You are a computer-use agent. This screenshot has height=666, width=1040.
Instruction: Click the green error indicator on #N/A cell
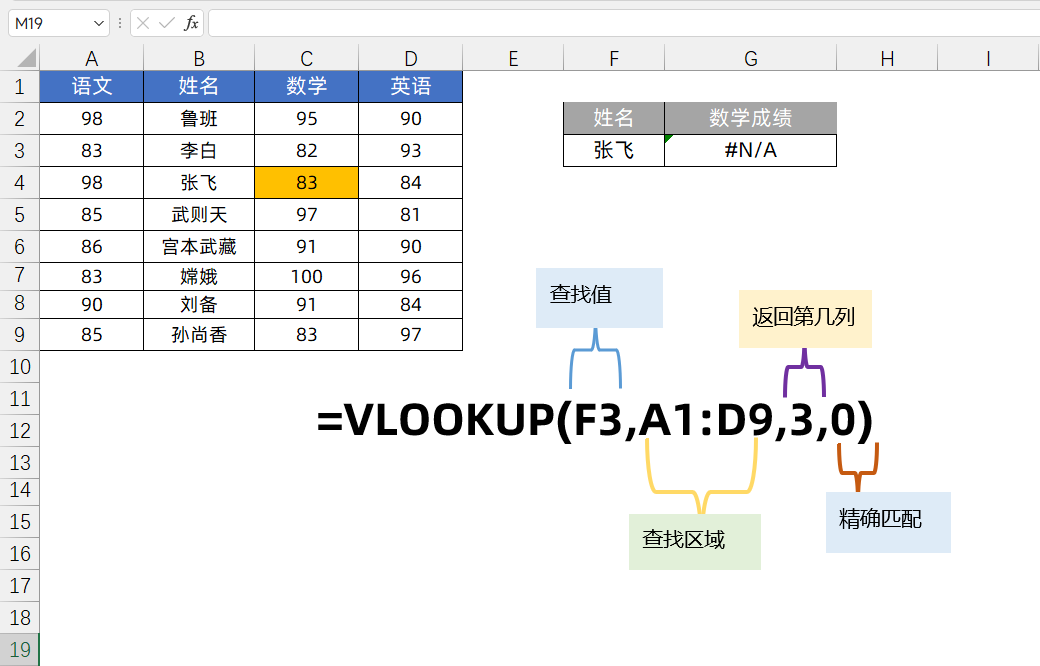[x=669, y=139]
